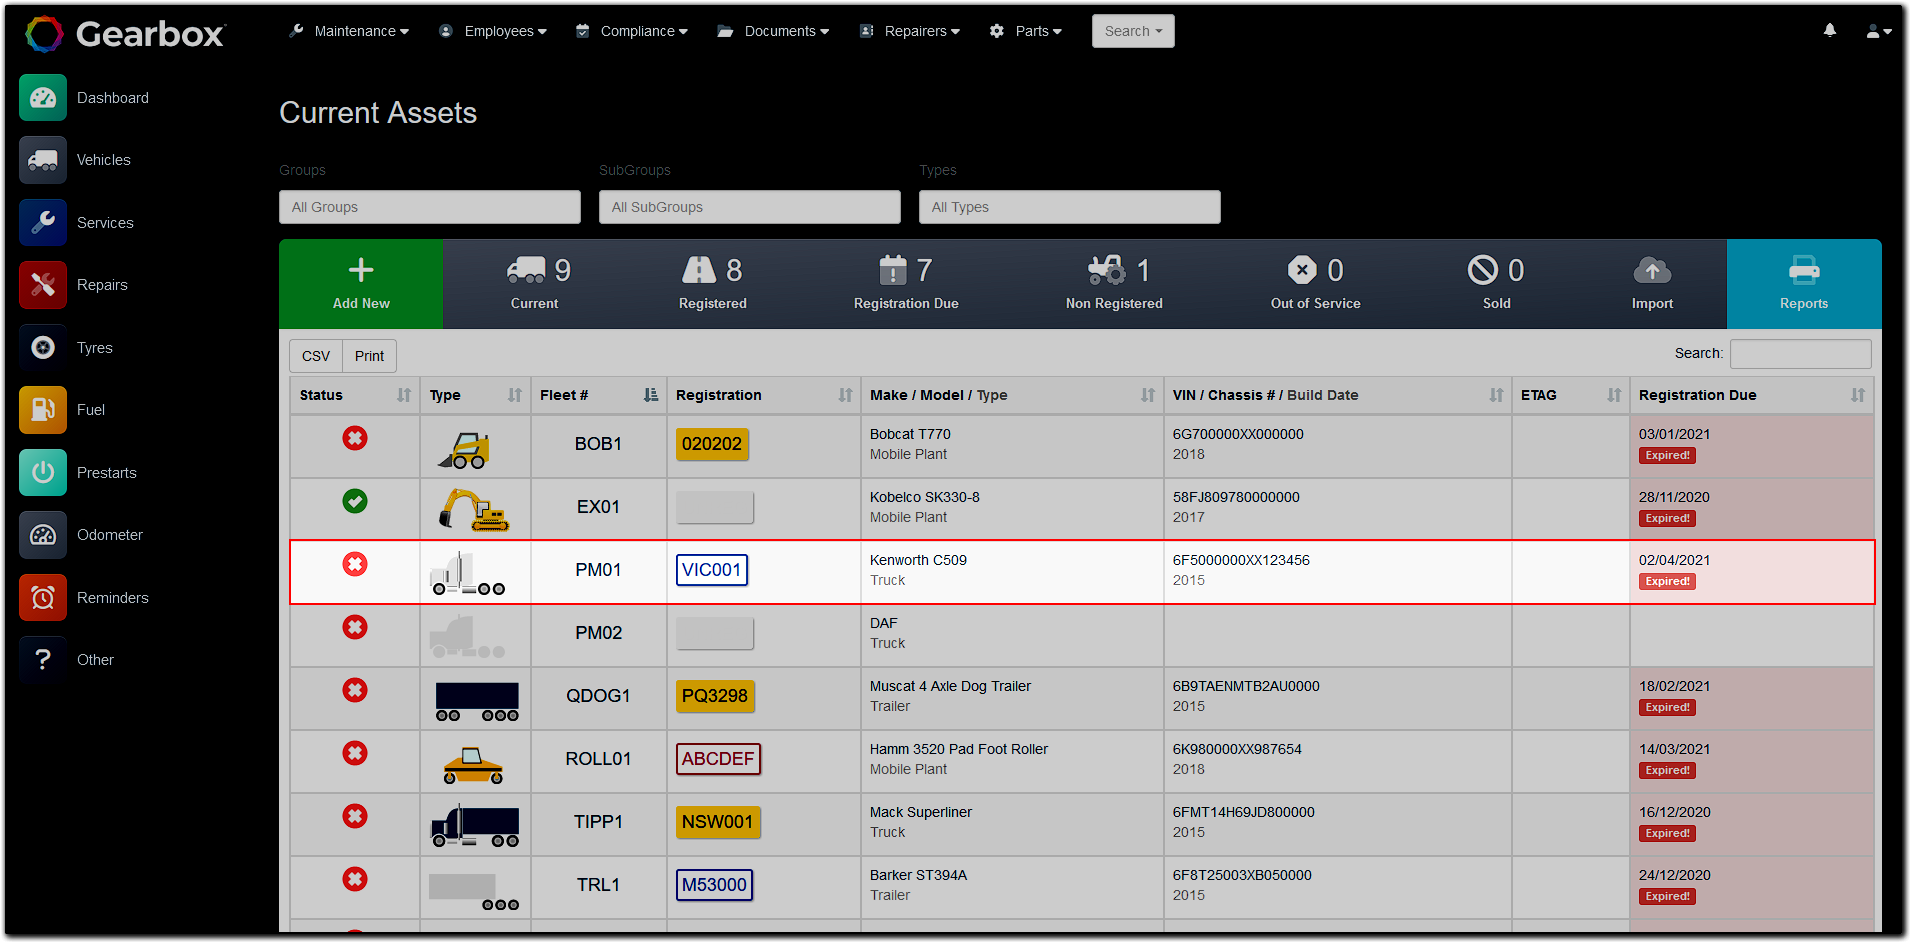Image resolution: width=1911 pixels, height=943 pixels.
Task: Open the Repairs sidebar icon
Action: point(43,285)
